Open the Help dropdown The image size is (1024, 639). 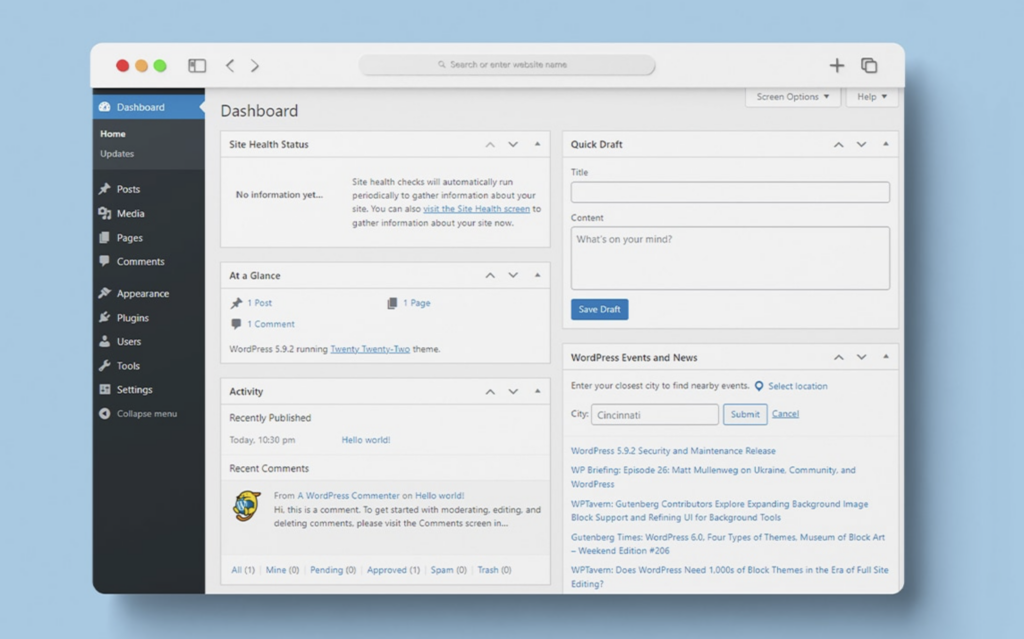pyautogui.click(x=871, y=97)
